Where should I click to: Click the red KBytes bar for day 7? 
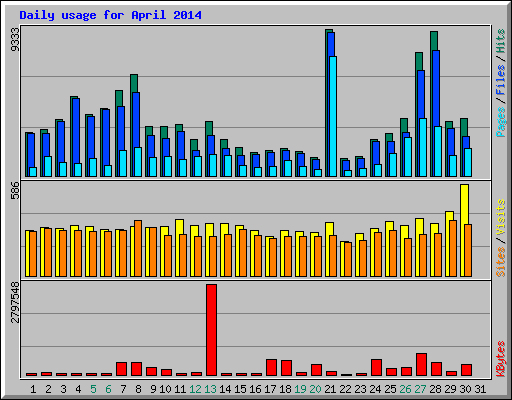(x=121, y=369)
